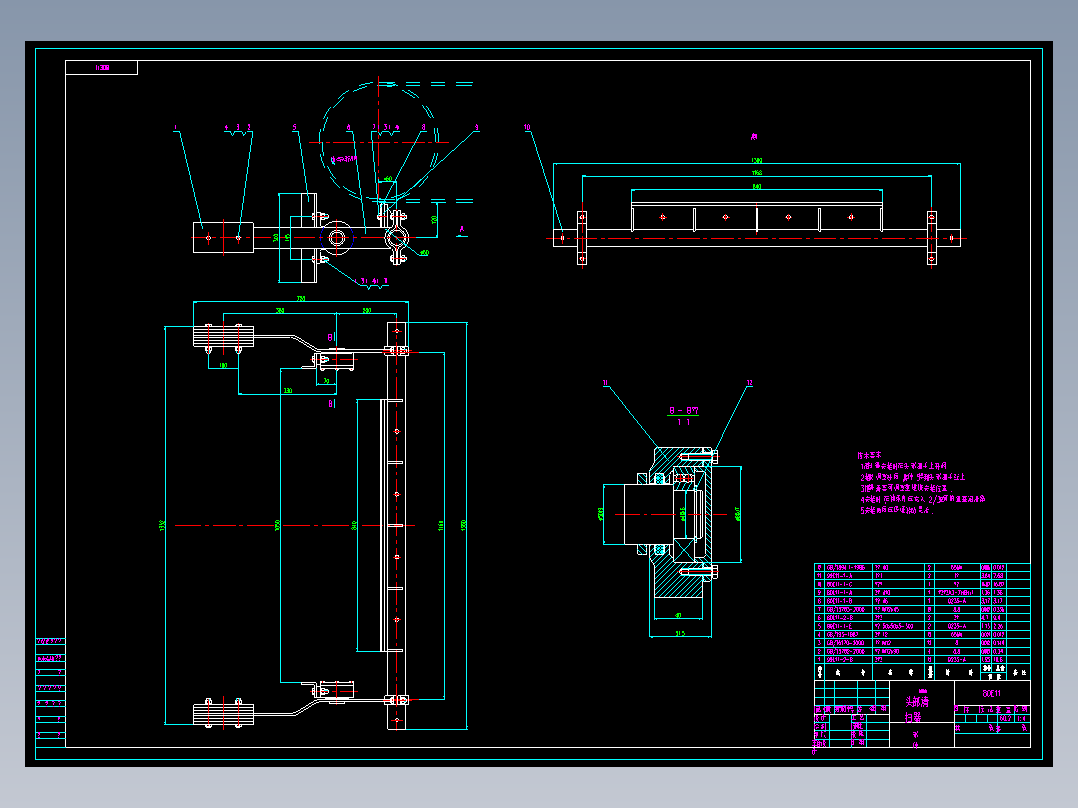Select the view direction arrow labeled A
This screenshot has width=1078, height=808.
coord(462,231)
